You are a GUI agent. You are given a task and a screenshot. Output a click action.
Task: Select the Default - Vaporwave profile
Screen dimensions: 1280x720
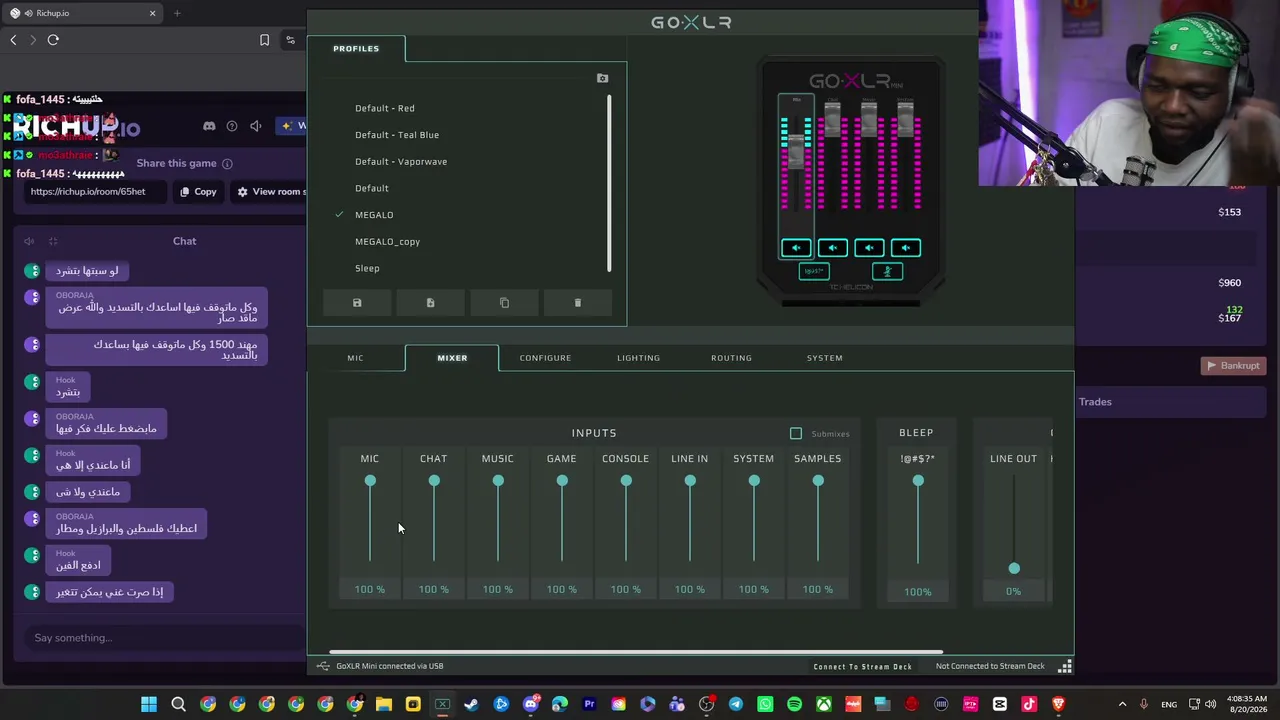[401, 162]
